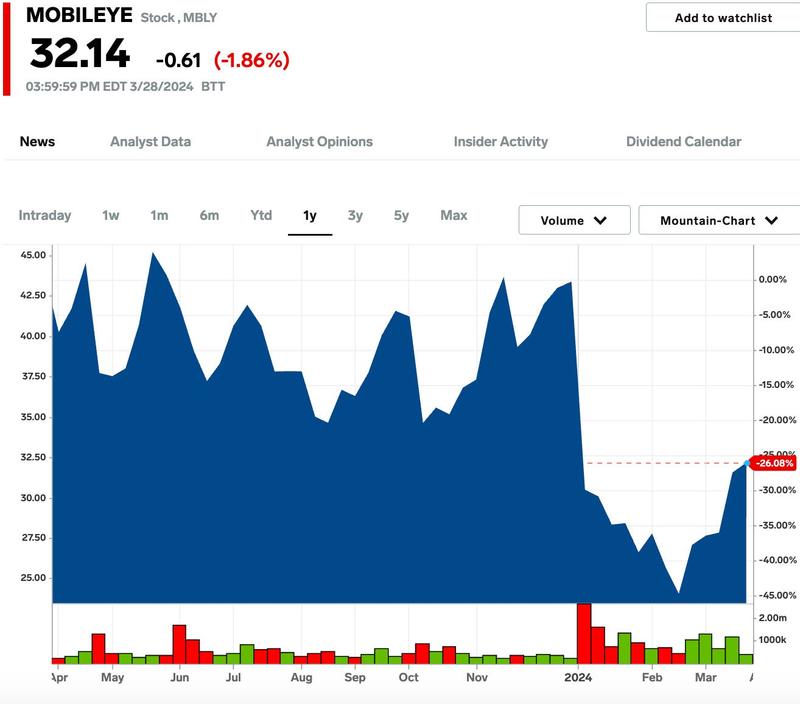The height and width of the screenshot is (704, 800).
Task: Click the 1000k volume axis label
Action: coord(773,640)
